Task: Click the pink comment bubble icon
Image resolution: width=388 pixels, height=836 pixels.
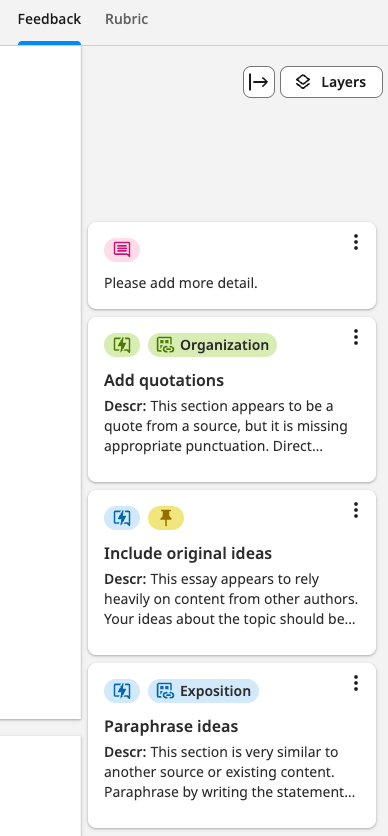Action: pos(122,250)
